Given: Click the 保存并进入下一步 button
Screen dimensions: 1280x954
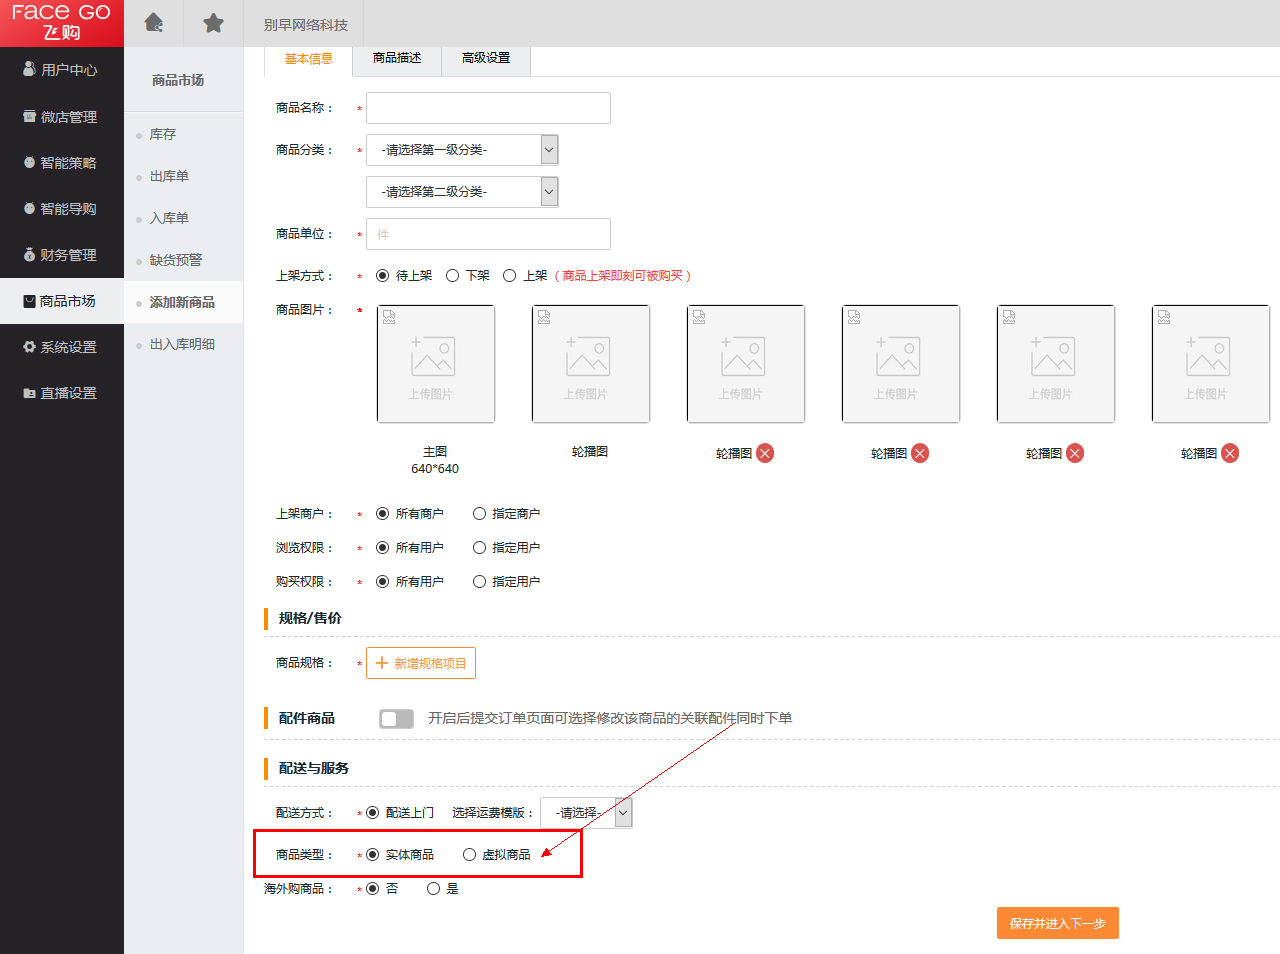Looking at the screenshot, I should coord(1057,923).
